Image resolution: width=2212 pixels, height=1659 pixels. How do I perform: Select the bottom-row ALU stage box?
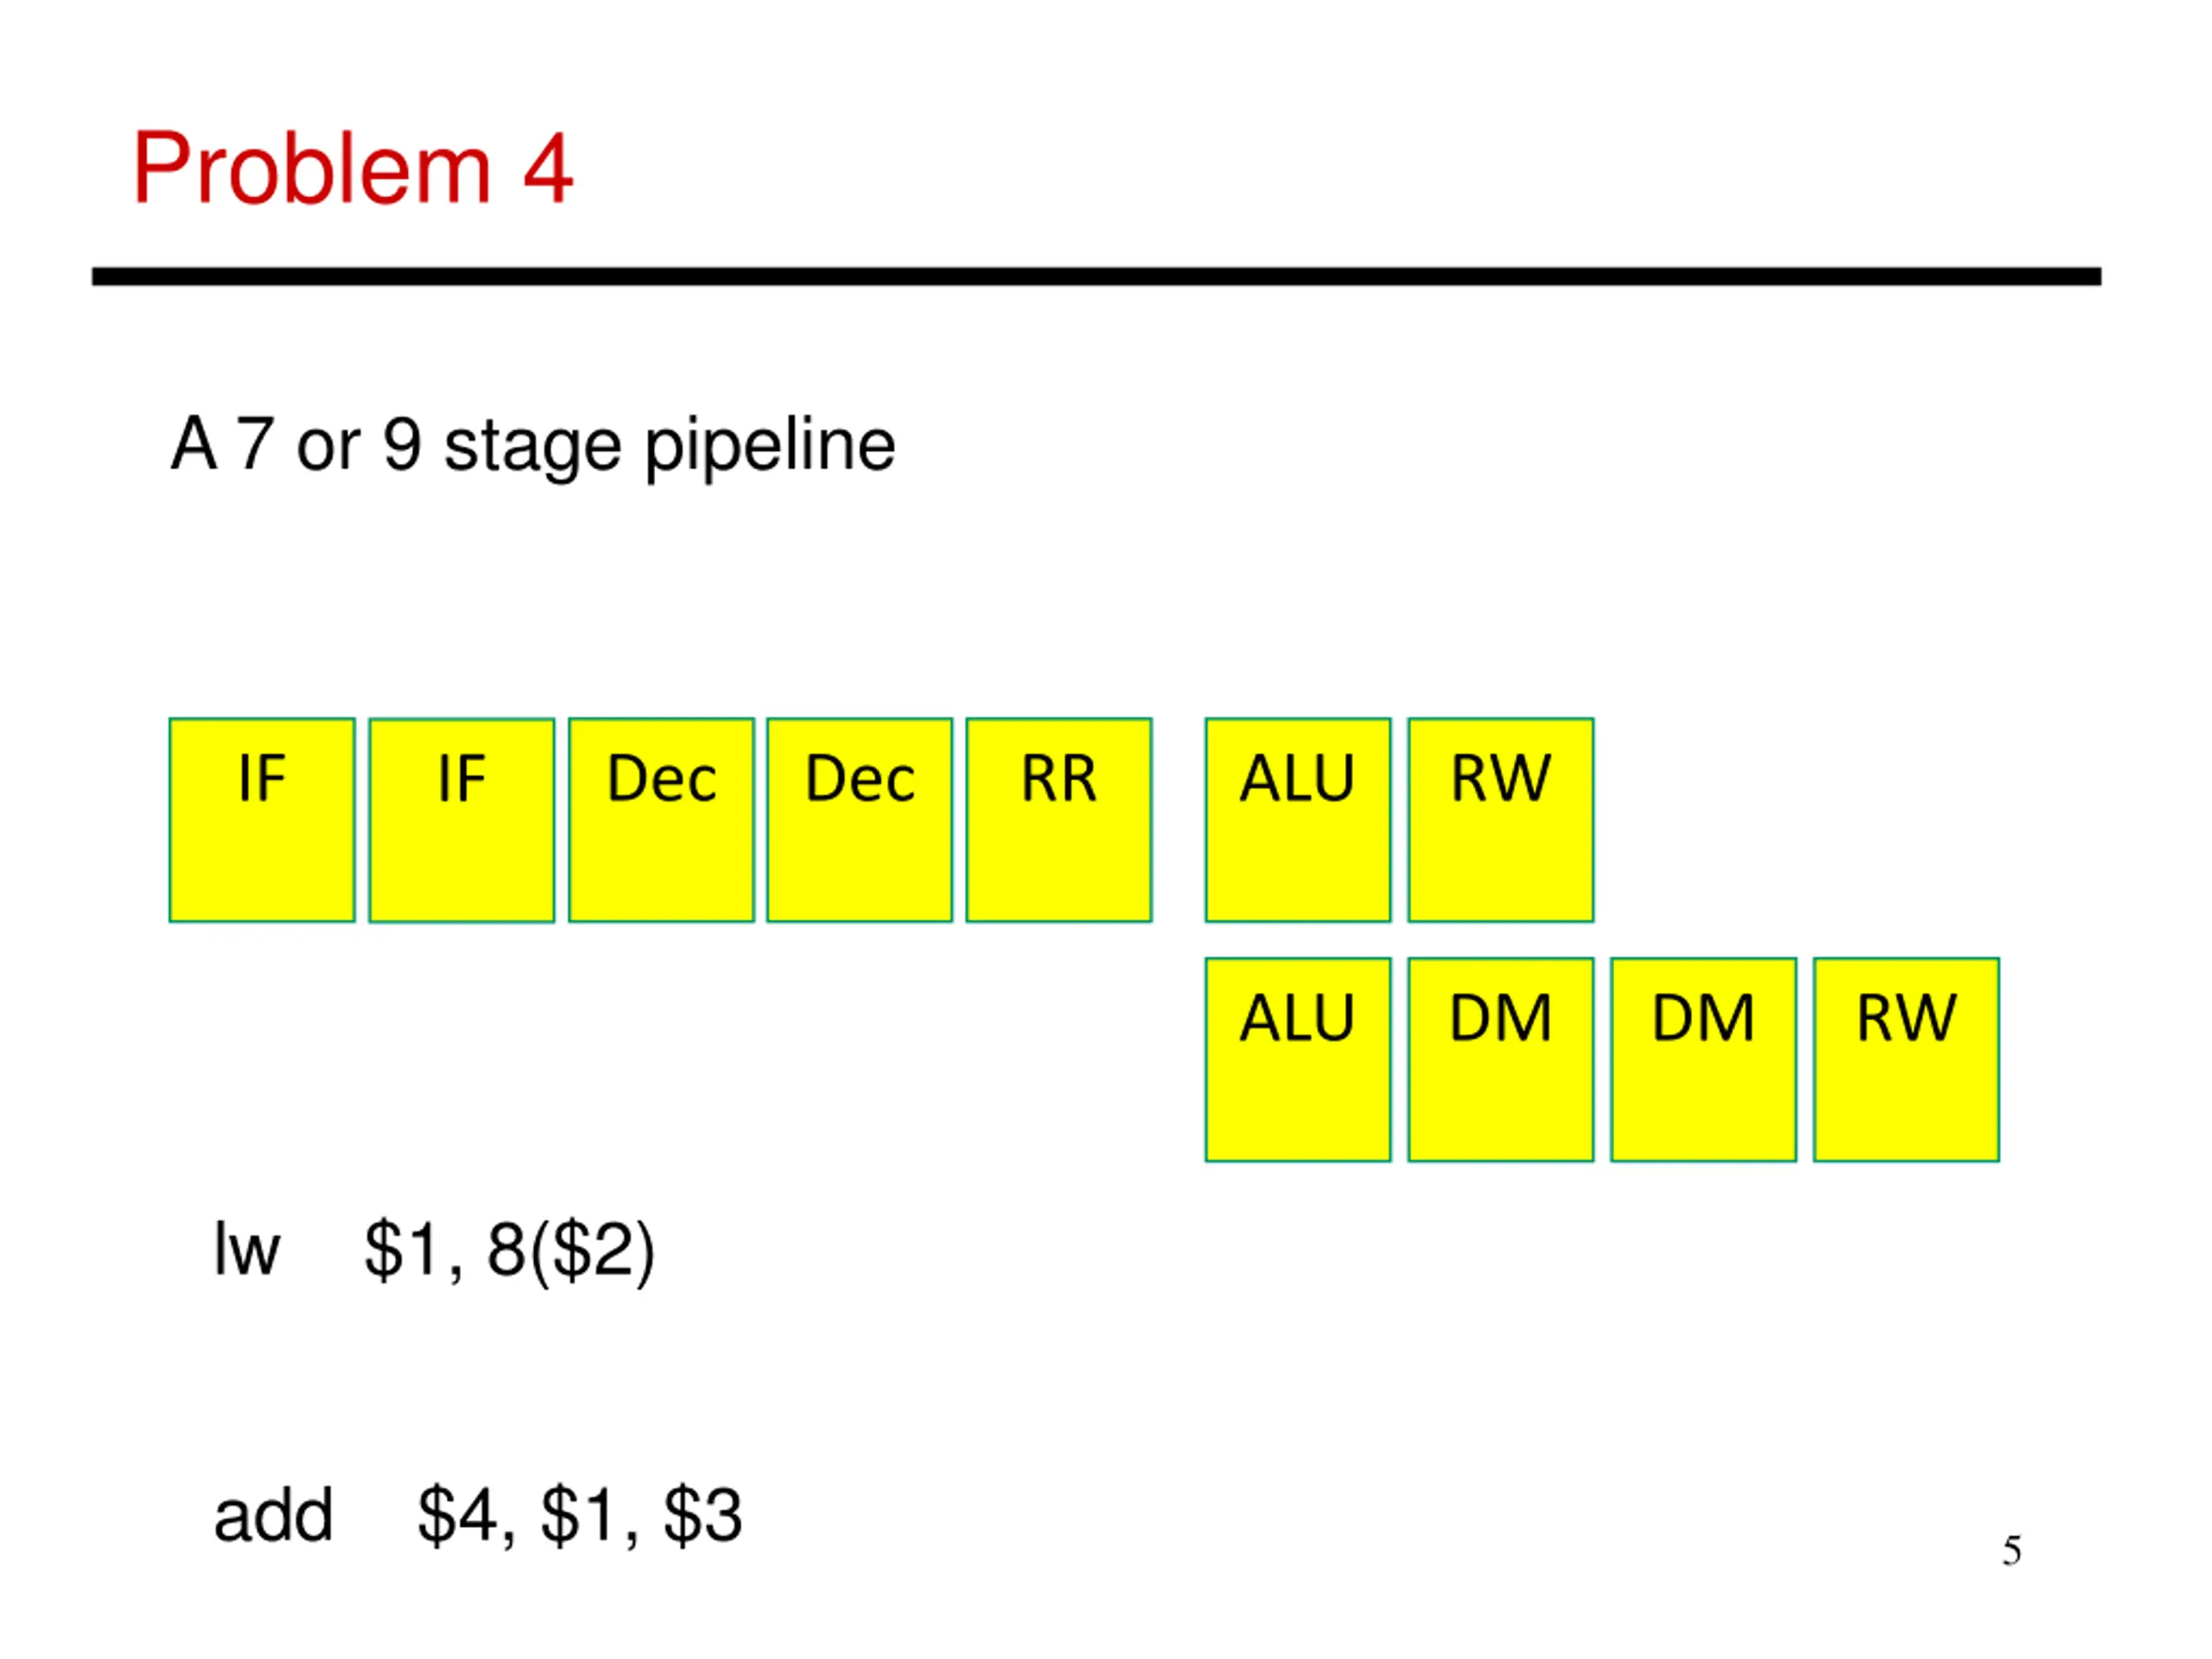1298,1060
